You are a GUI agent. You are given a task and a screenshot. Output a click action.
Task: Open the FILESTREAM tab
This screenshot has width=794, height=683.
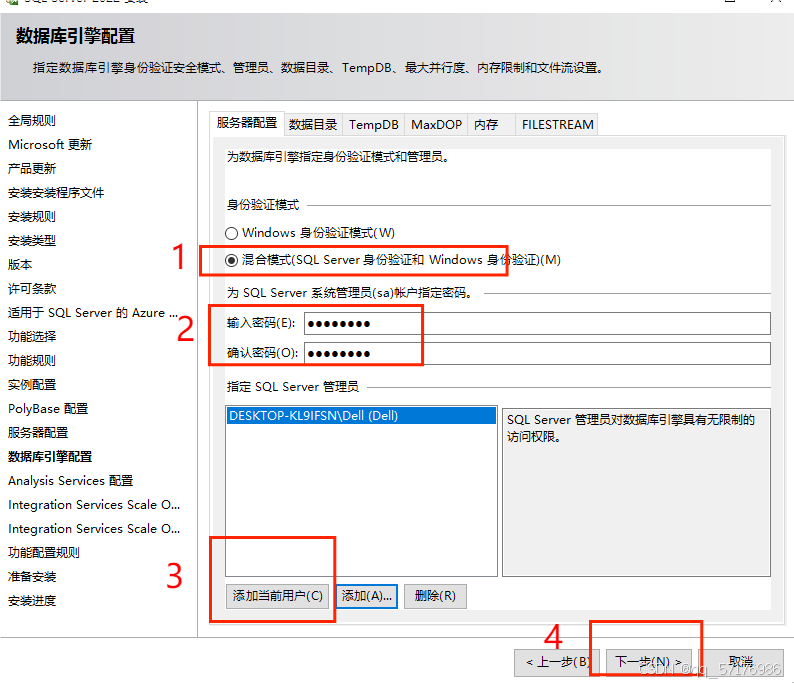(x=557, y=125)
